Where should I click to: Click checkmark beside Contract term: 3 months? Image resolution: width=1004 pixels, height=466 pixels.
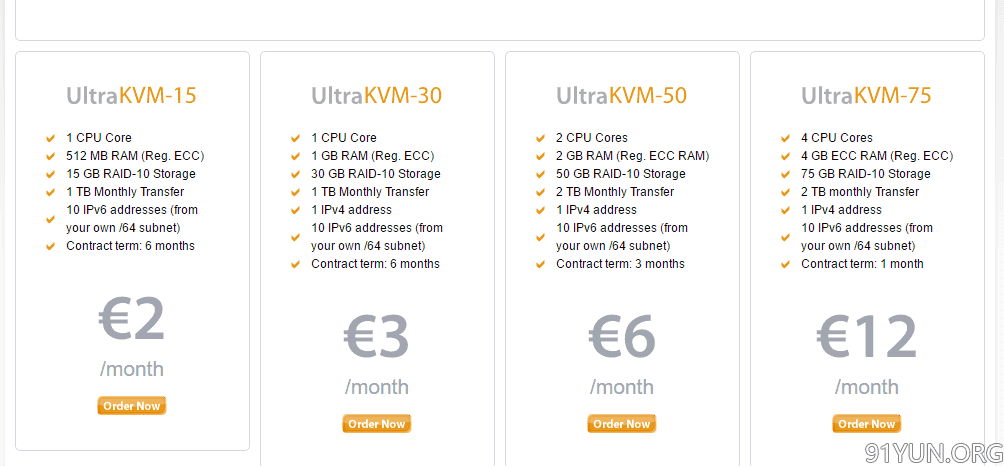click(x=540, y=264)
